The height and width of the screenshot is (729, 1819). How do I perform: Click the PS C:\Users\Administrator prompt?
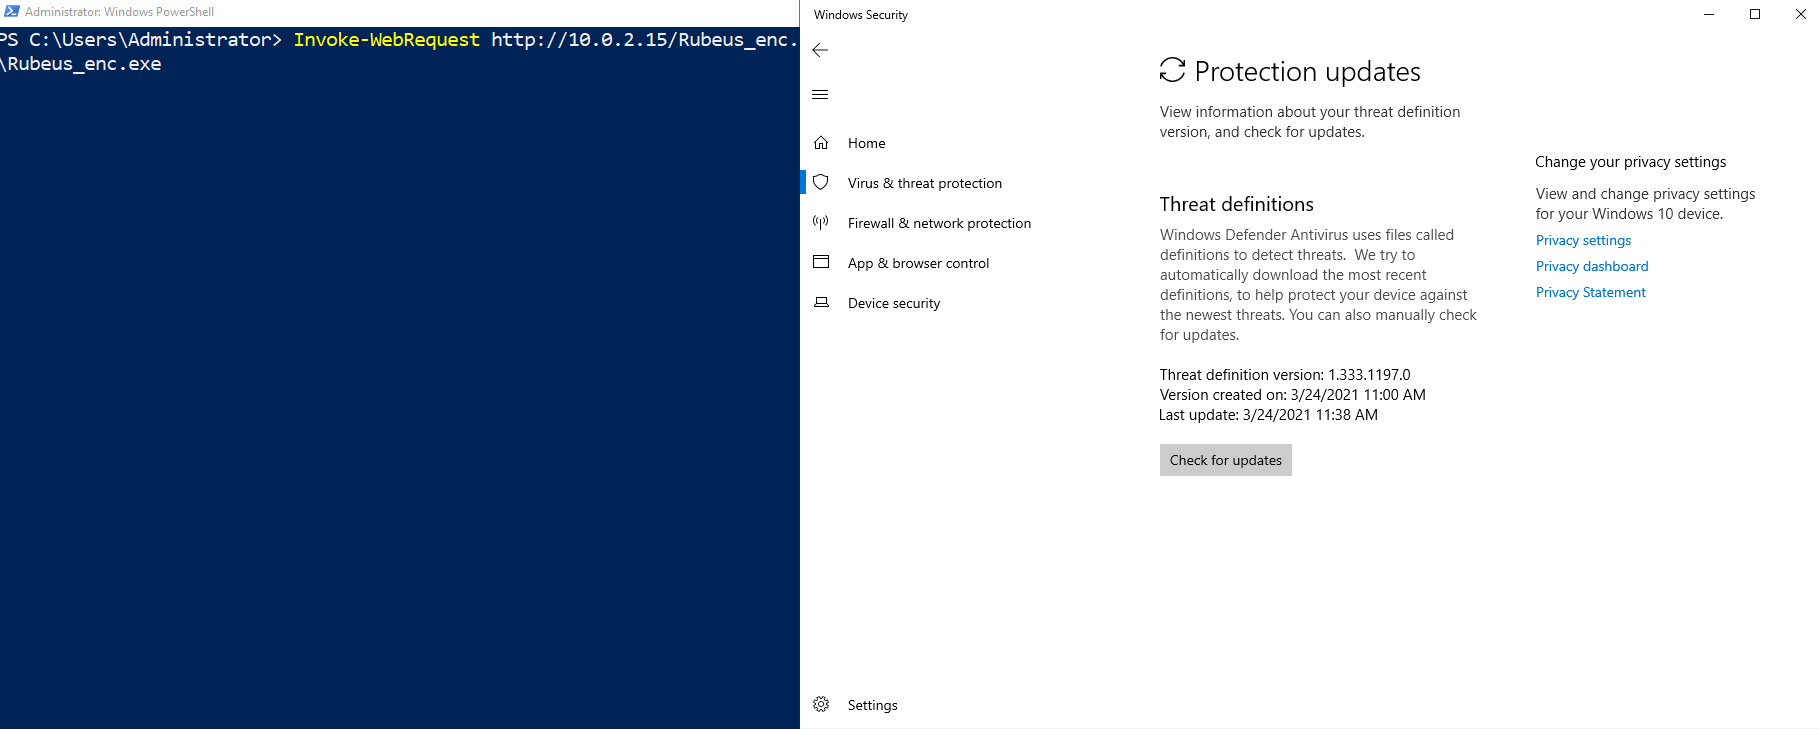(x=141, y=40)
